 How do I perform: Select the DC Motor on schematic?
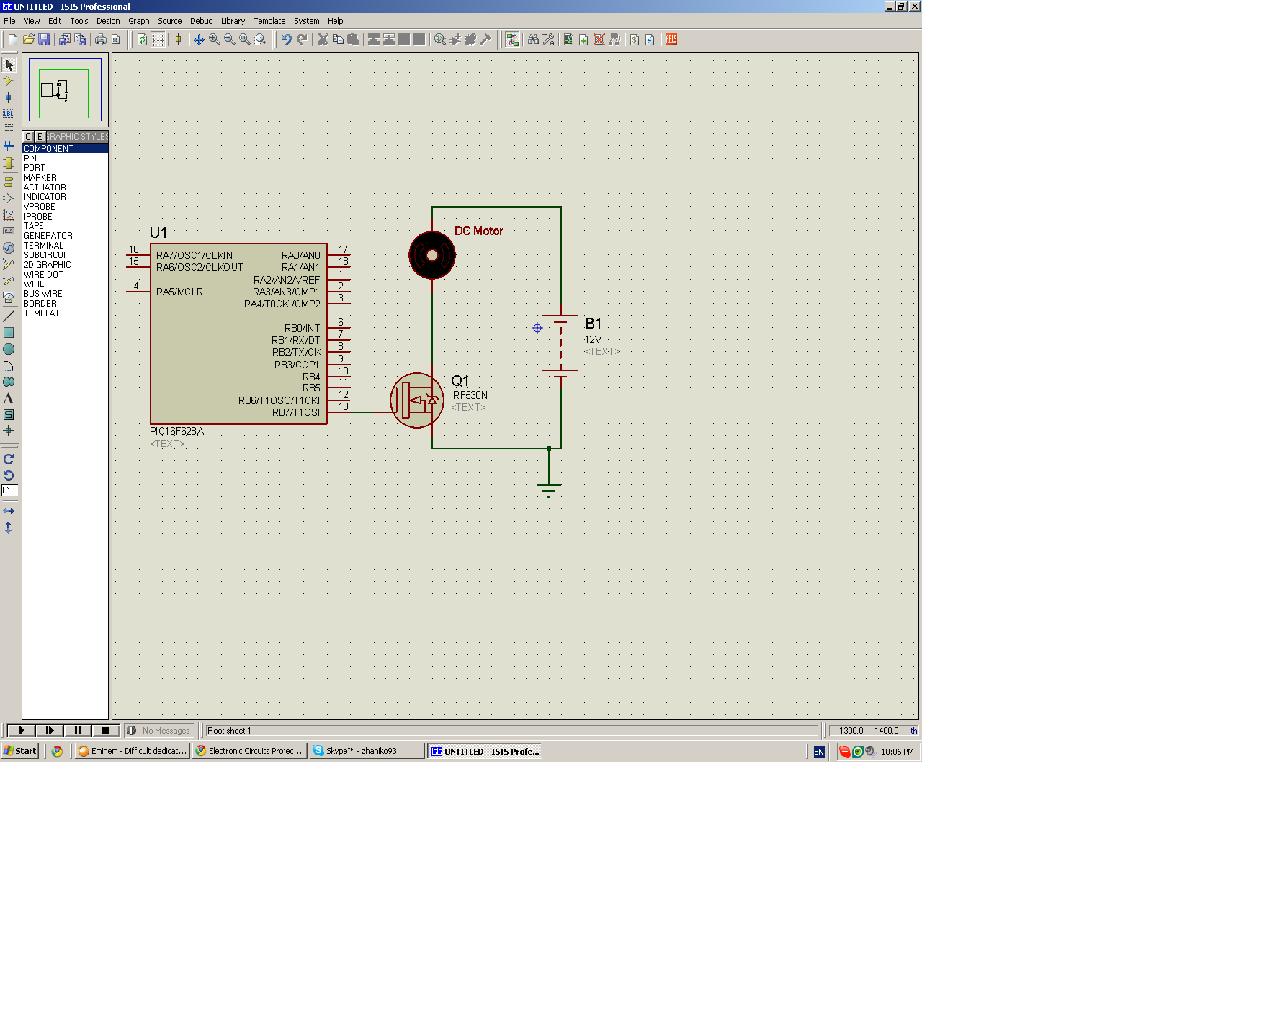(x=432, y=255)
